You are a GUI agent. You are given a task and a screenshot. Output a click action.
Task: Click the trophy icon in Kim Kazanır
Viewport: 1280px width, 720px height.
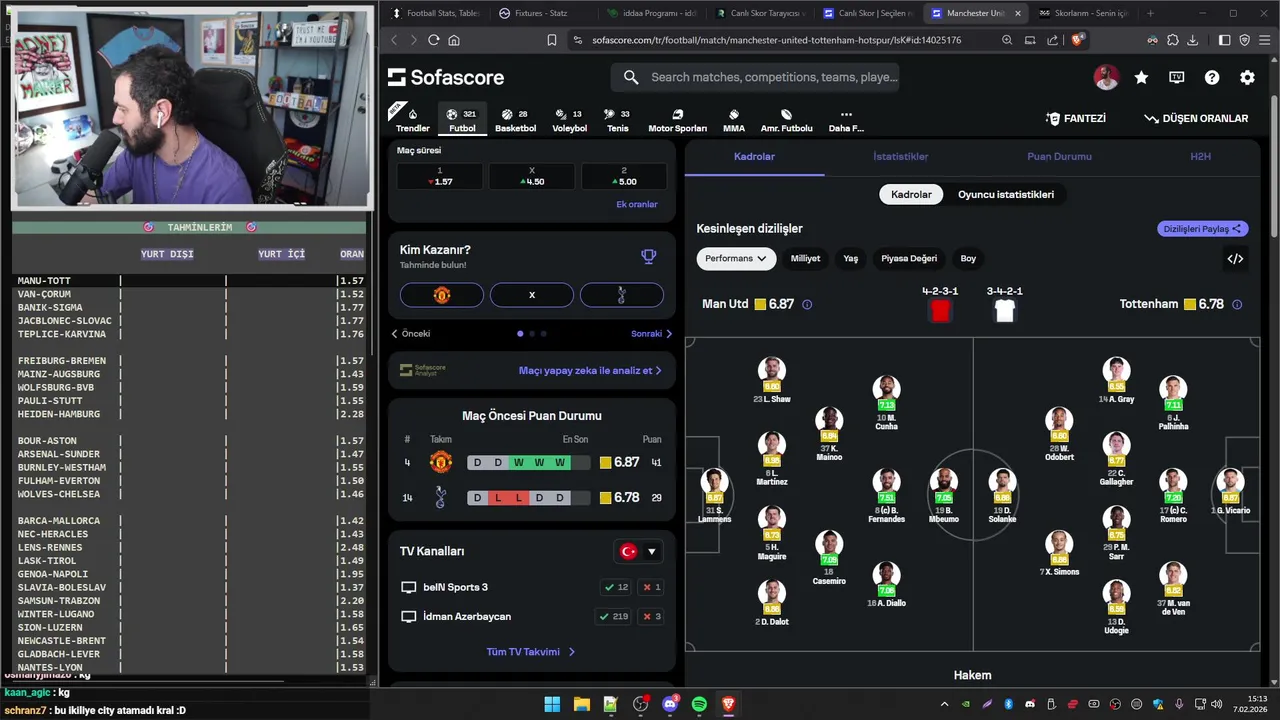[x=648, y=257]
